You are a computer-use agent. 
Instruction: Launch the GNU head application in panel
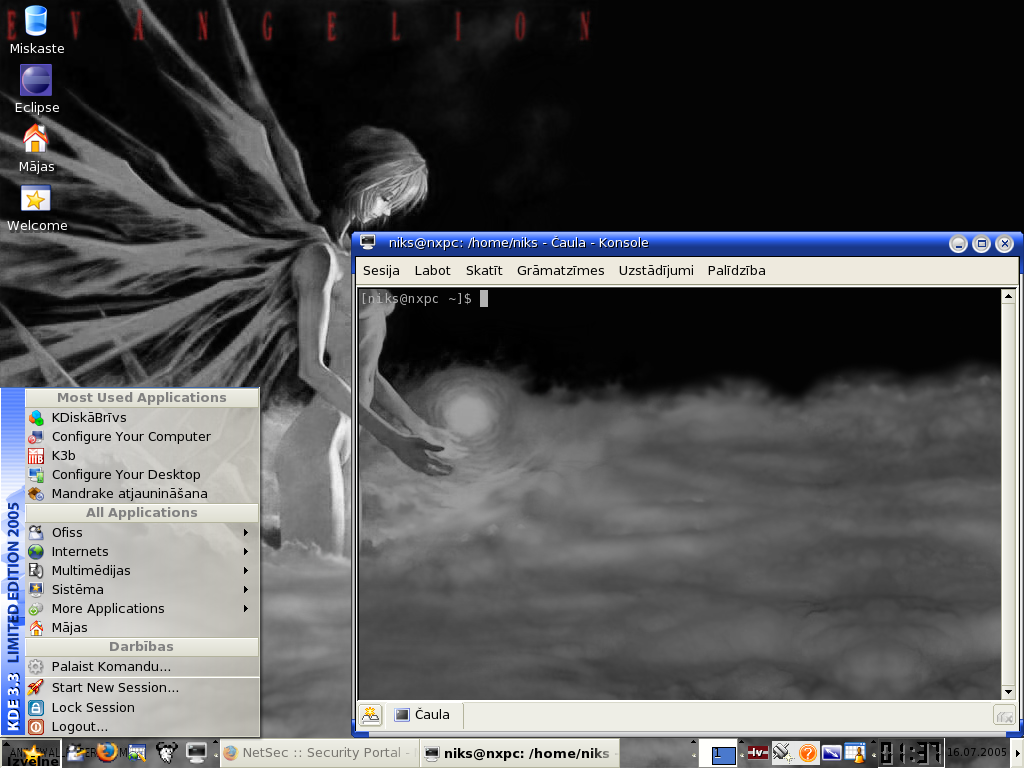tap(167, 753)
